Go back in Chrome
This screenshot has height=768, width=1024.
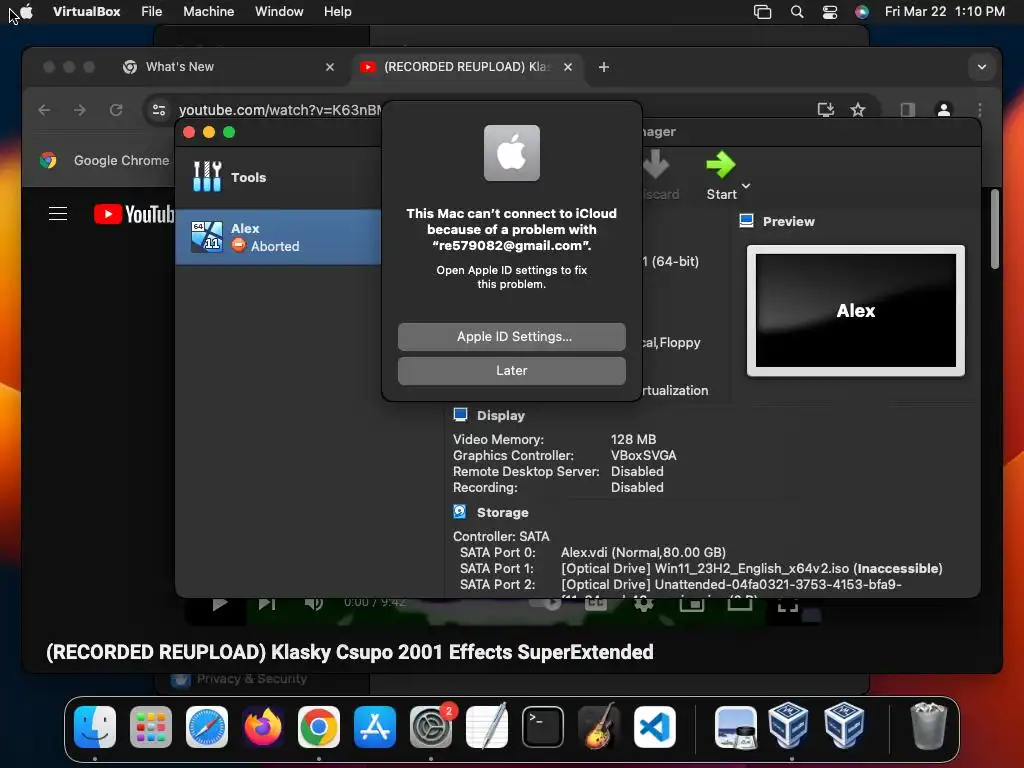point(44,110)
